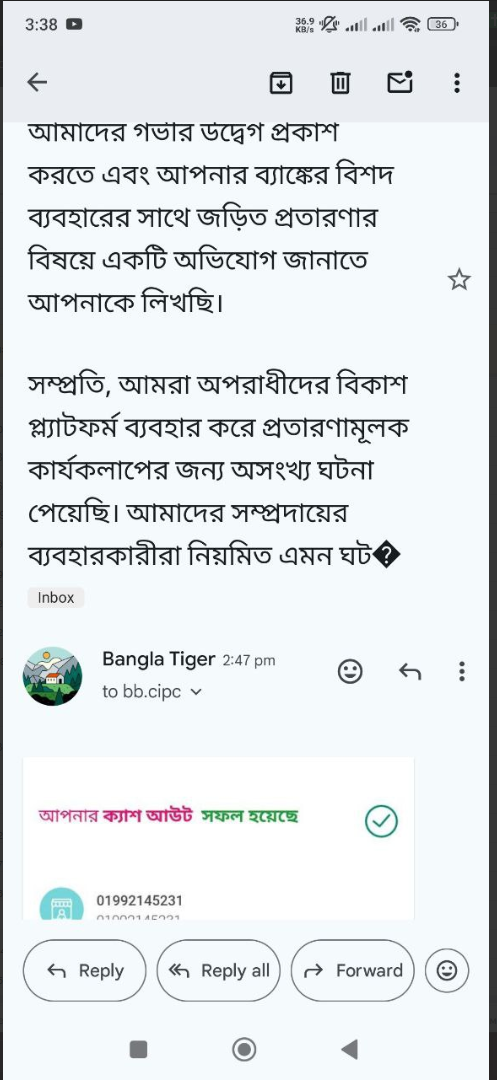497x1080 pixels.
Task: Go back with the top-left arrow
Action: [x=37, y=83]
